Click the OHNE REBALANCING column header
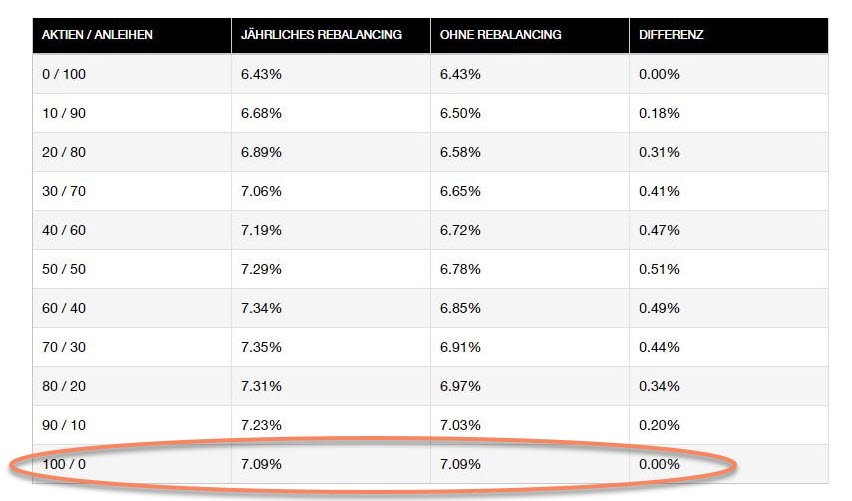 click(x=501, y=35)
